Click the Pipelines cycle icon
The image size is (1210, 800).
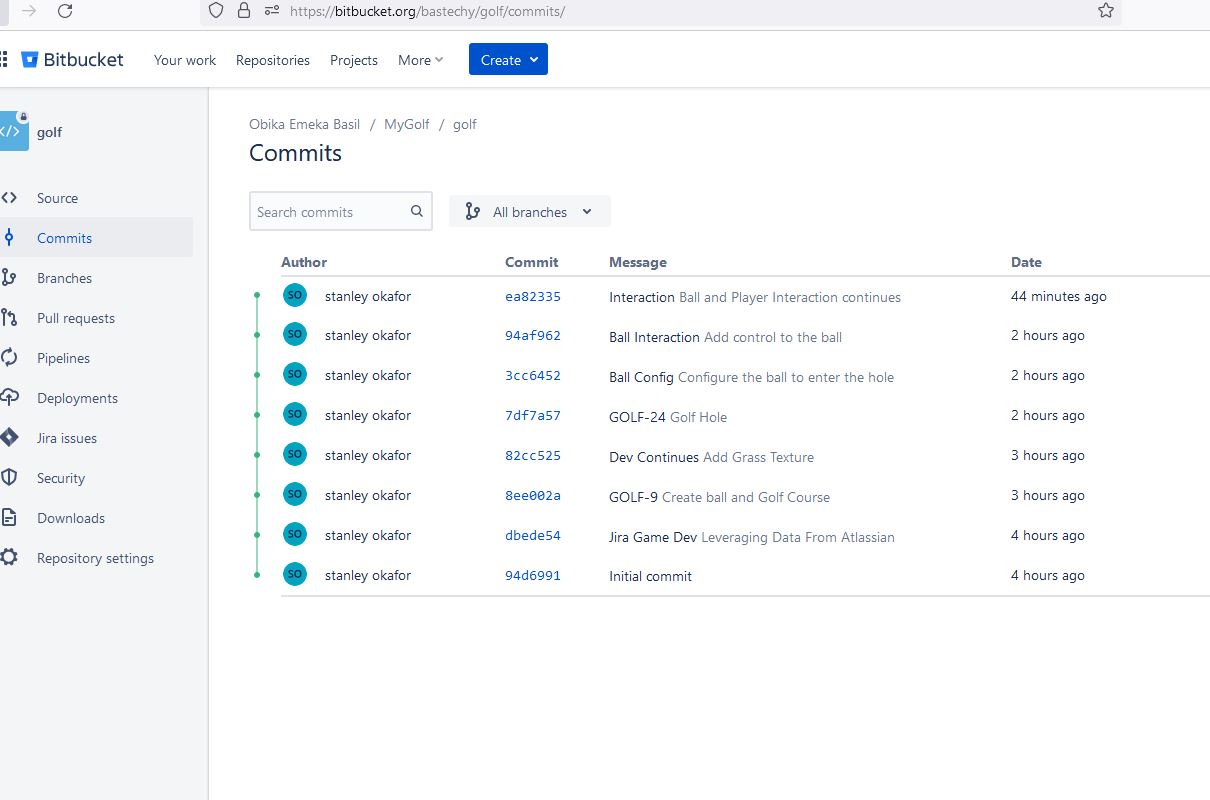click(x=9, y=358)
